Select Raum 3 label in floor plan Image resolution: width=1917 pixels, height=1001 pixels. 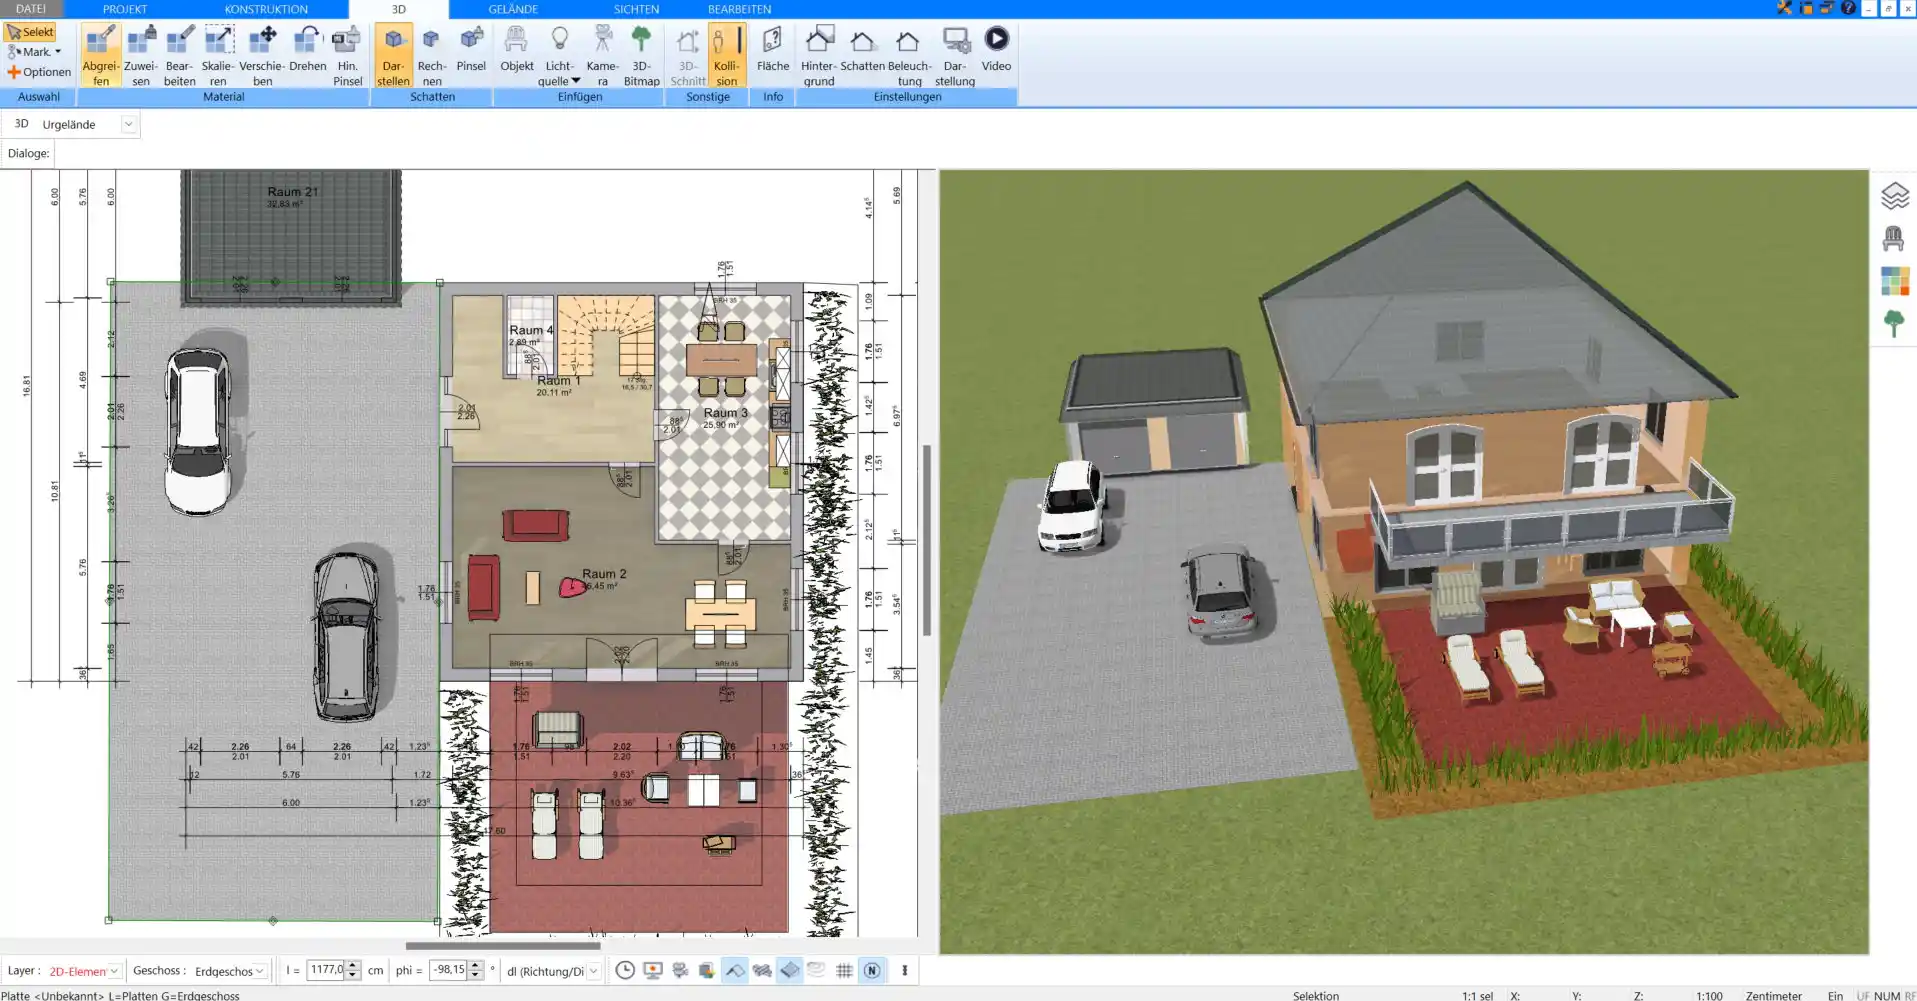[725, 412]
